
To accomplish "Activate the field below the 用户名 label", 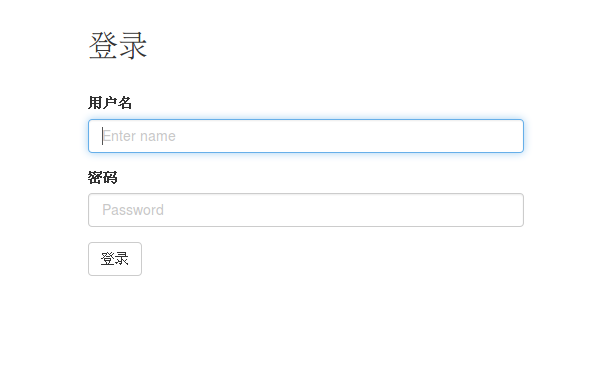I will tap(306, 136).
